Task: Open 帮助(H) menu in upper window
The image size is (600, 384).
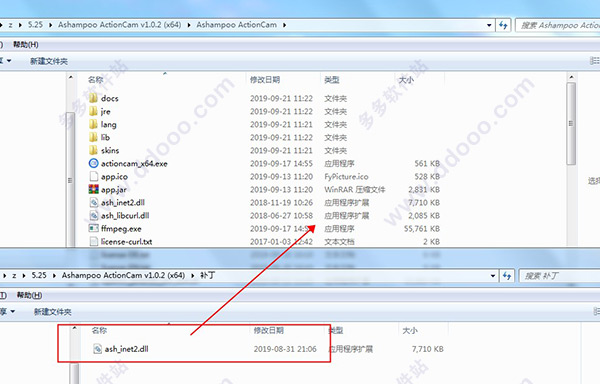Action: [x=26, y=44]
